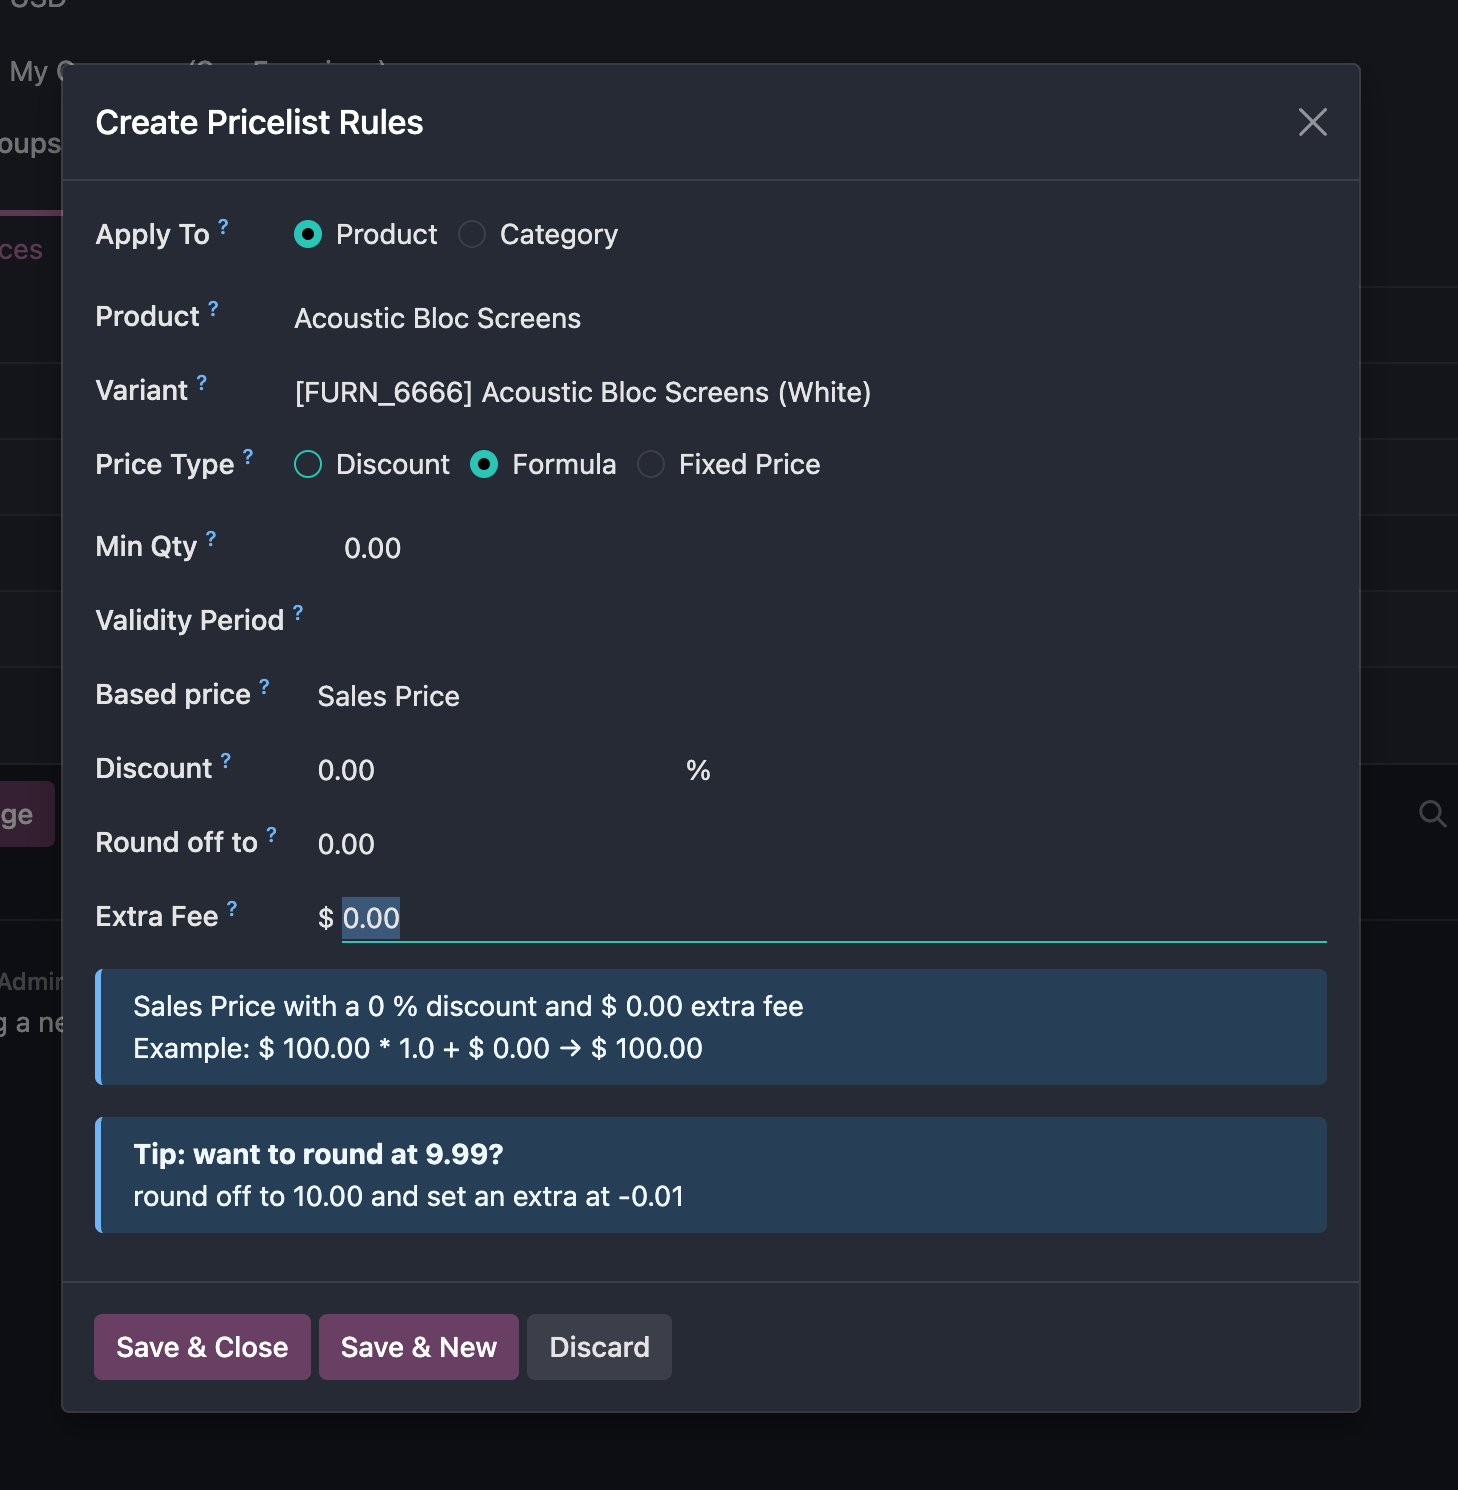Click the help icon next to Apply To
The height and width of the screenshot is (1490, 1458).
coord(223,226)
